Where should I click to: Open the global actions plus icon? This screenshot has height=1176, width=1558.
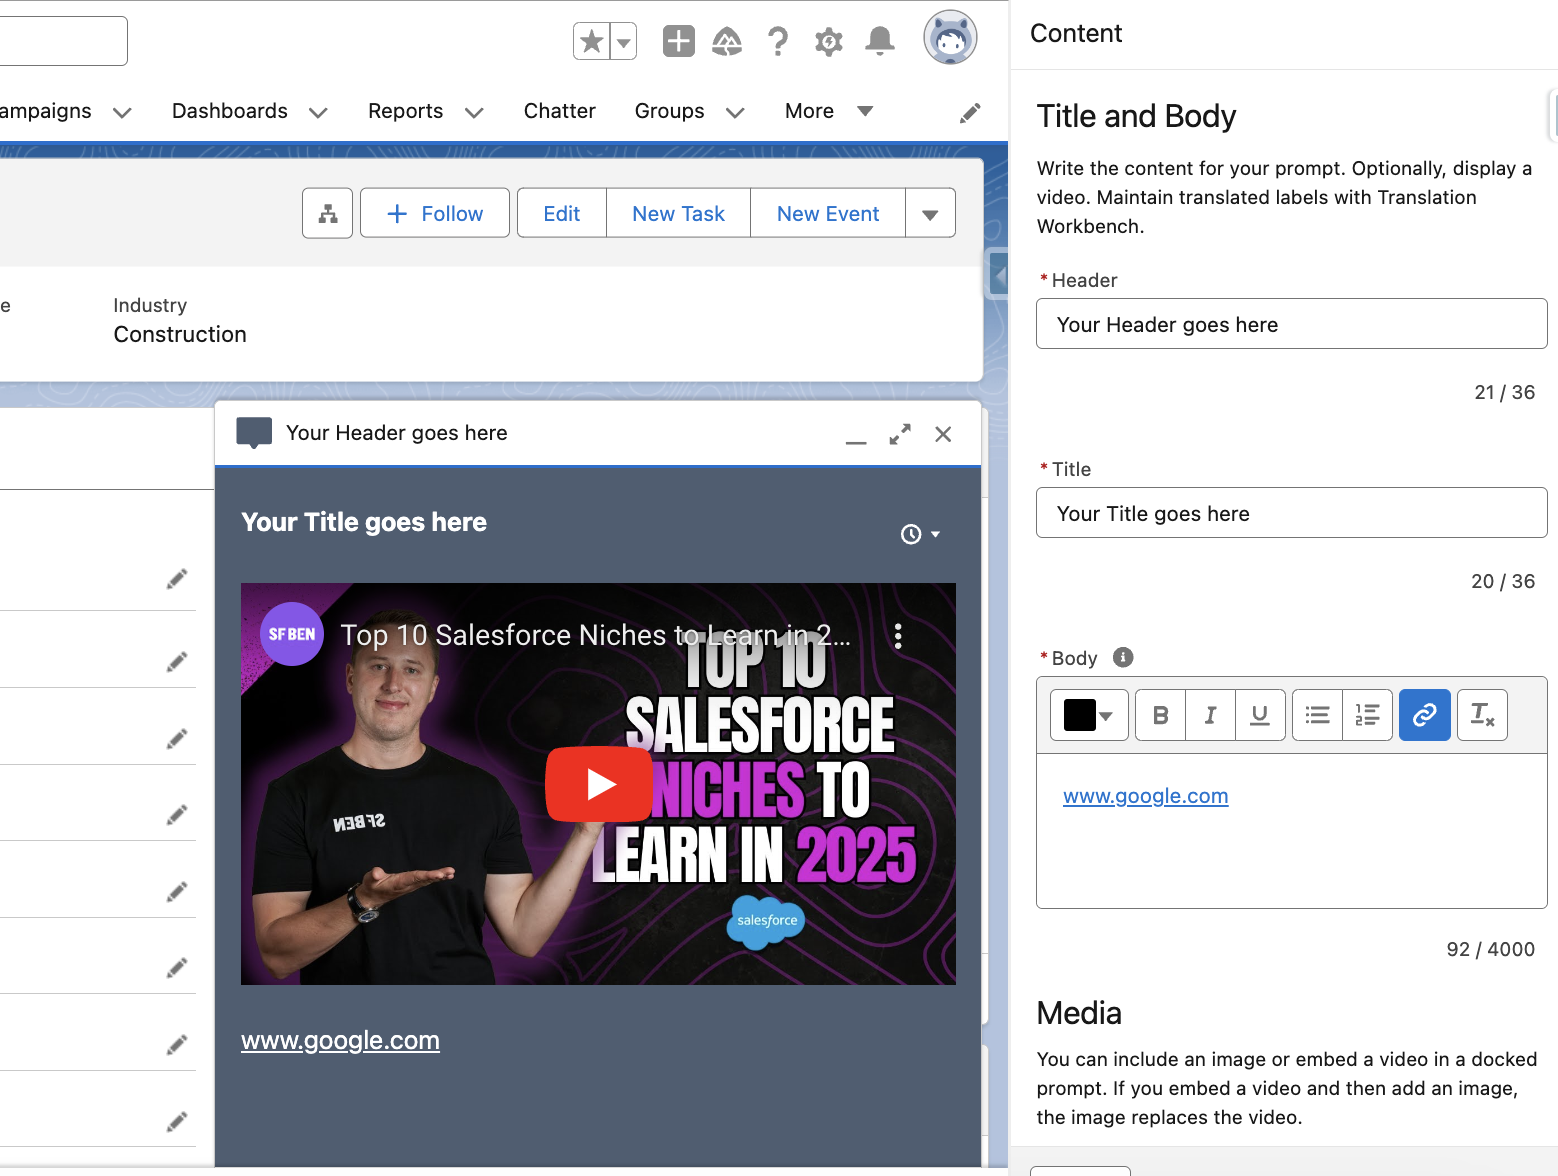[678, 41]
